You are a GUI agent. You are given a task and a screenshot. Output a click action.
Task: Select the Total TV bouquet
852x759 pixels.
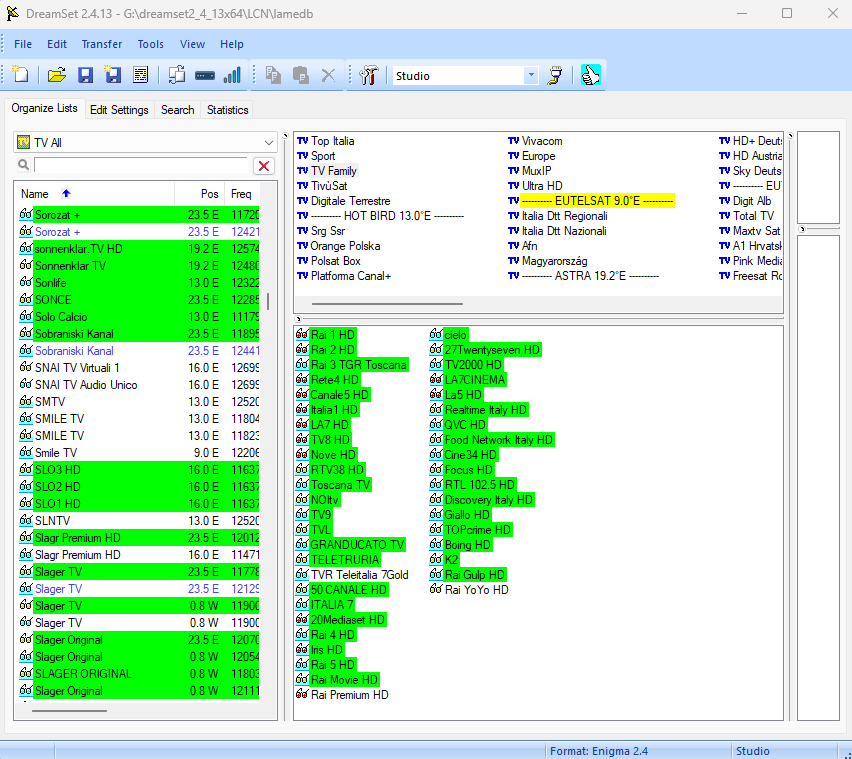click(x=747, y=216)
